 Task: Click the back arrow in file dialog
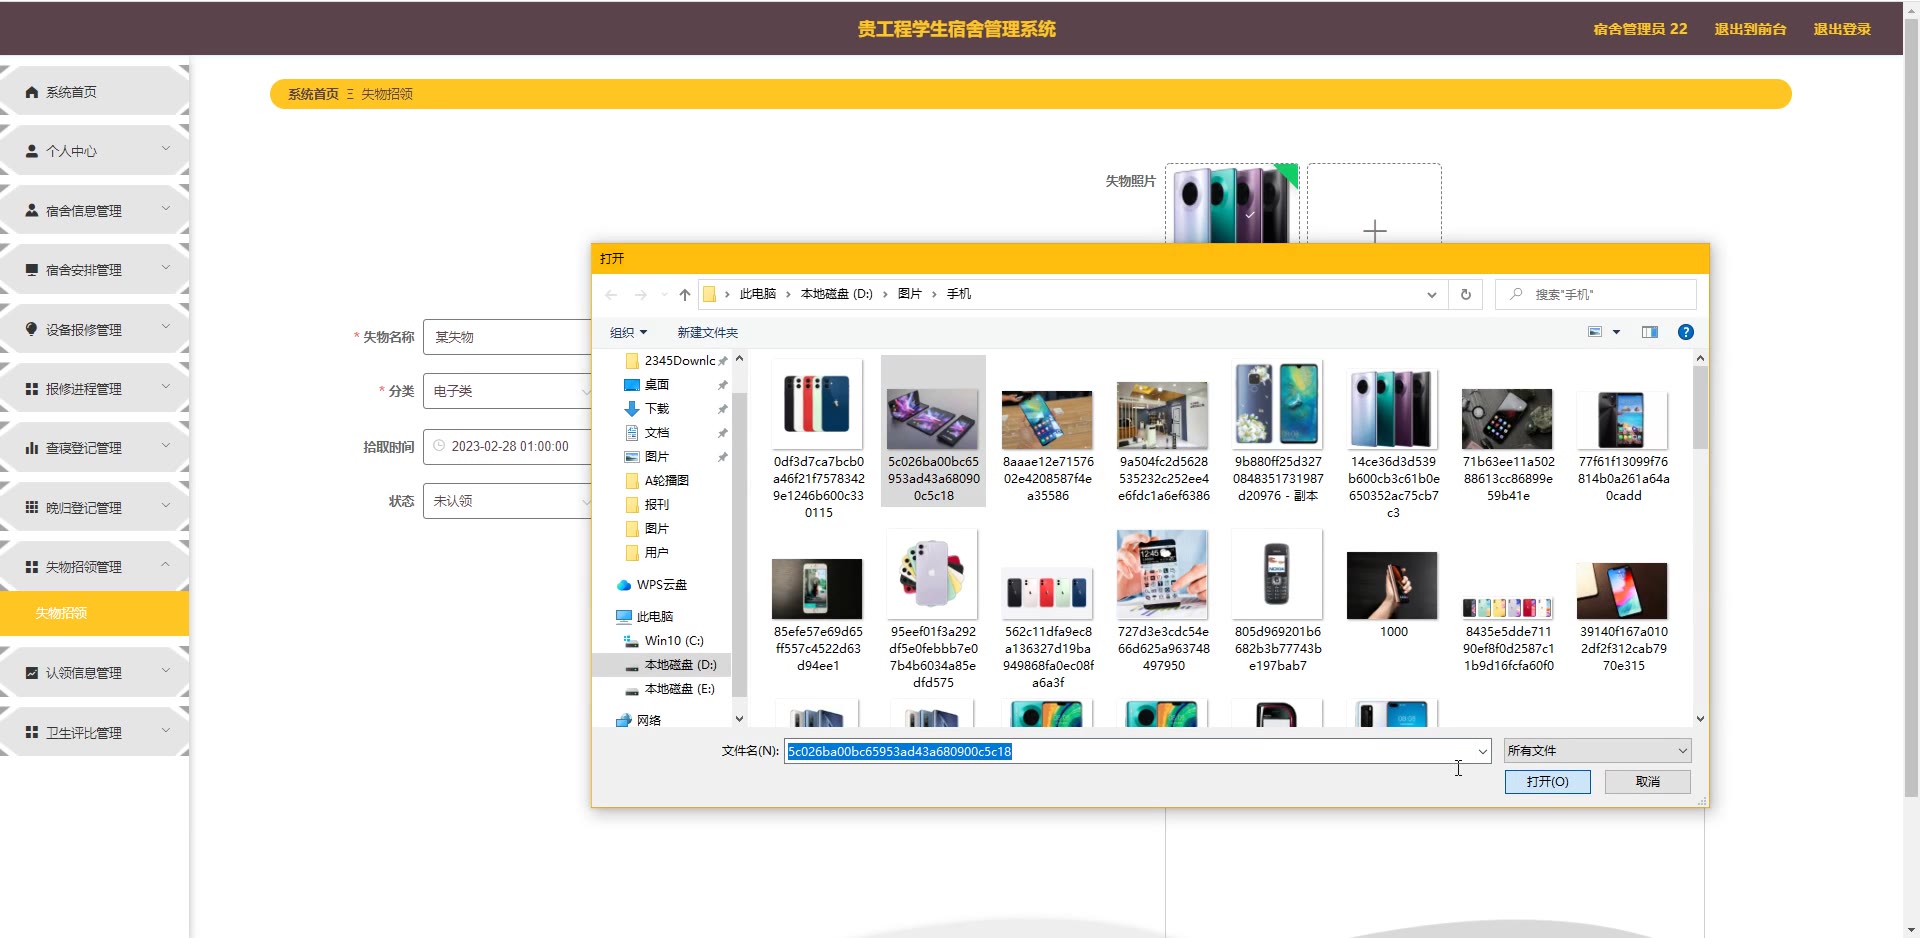611,294
